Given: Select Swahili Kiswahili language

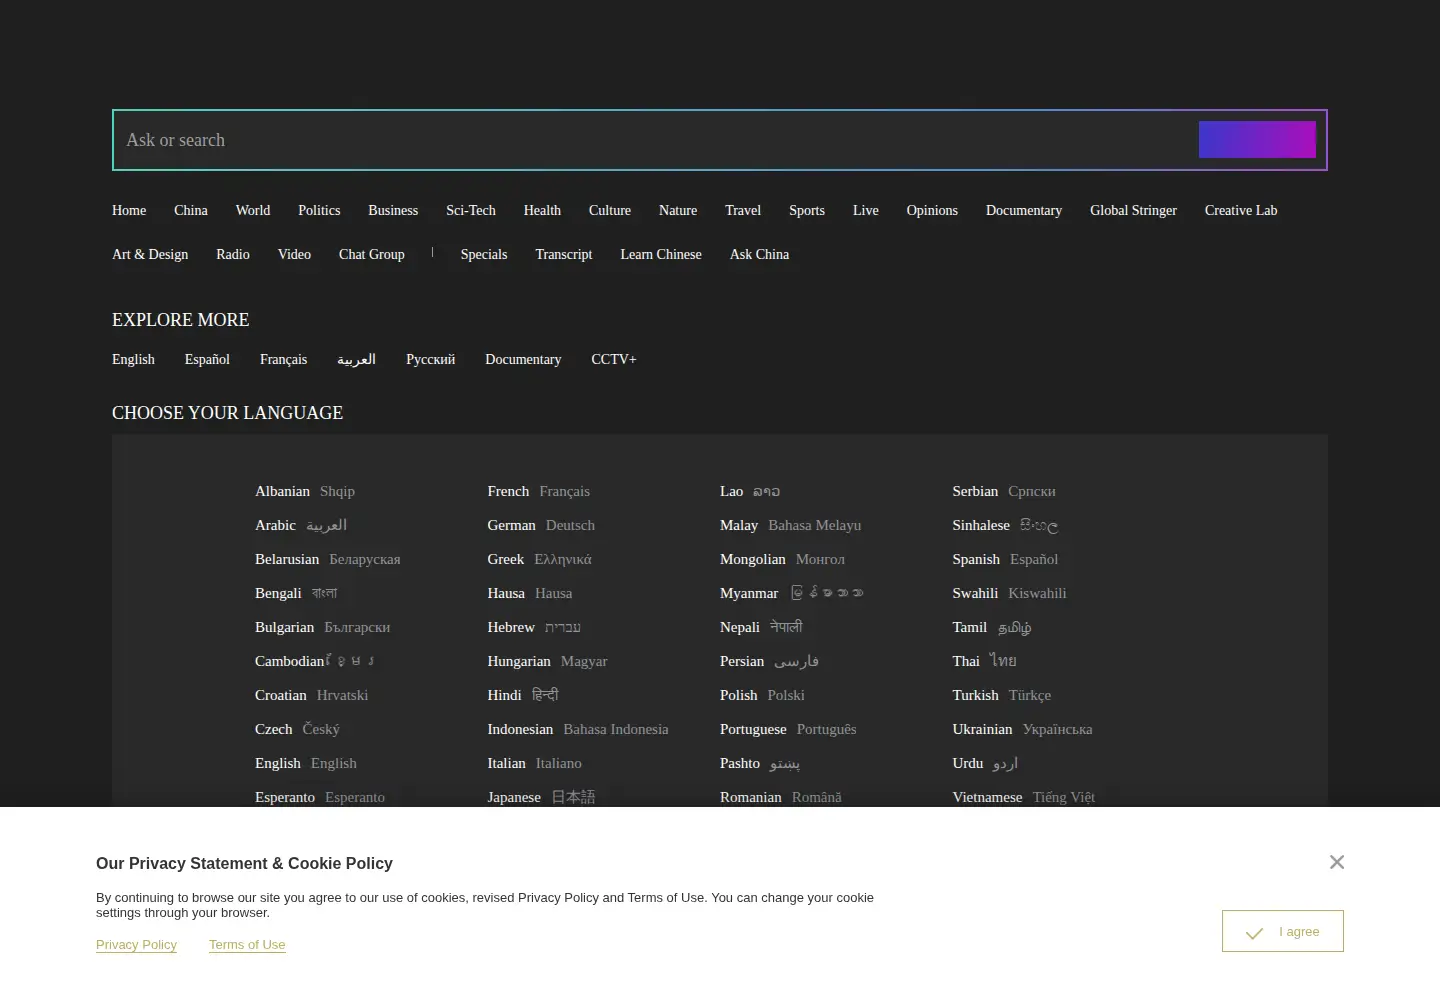Looking at the screenshot, I should point(1009,593).
